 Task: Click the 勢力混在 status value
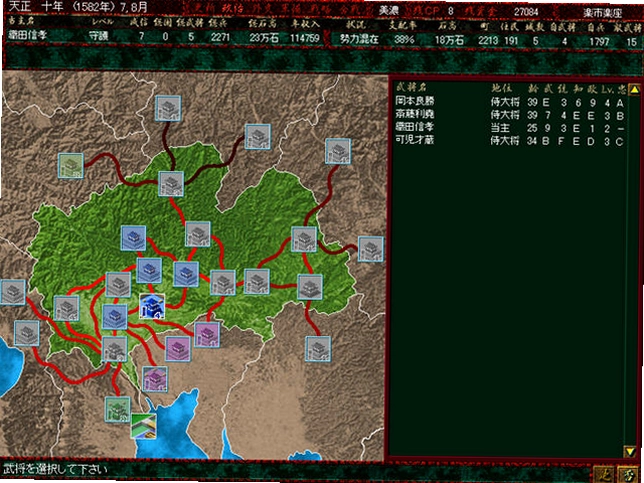pyautogui.click(x=359, y=39)
